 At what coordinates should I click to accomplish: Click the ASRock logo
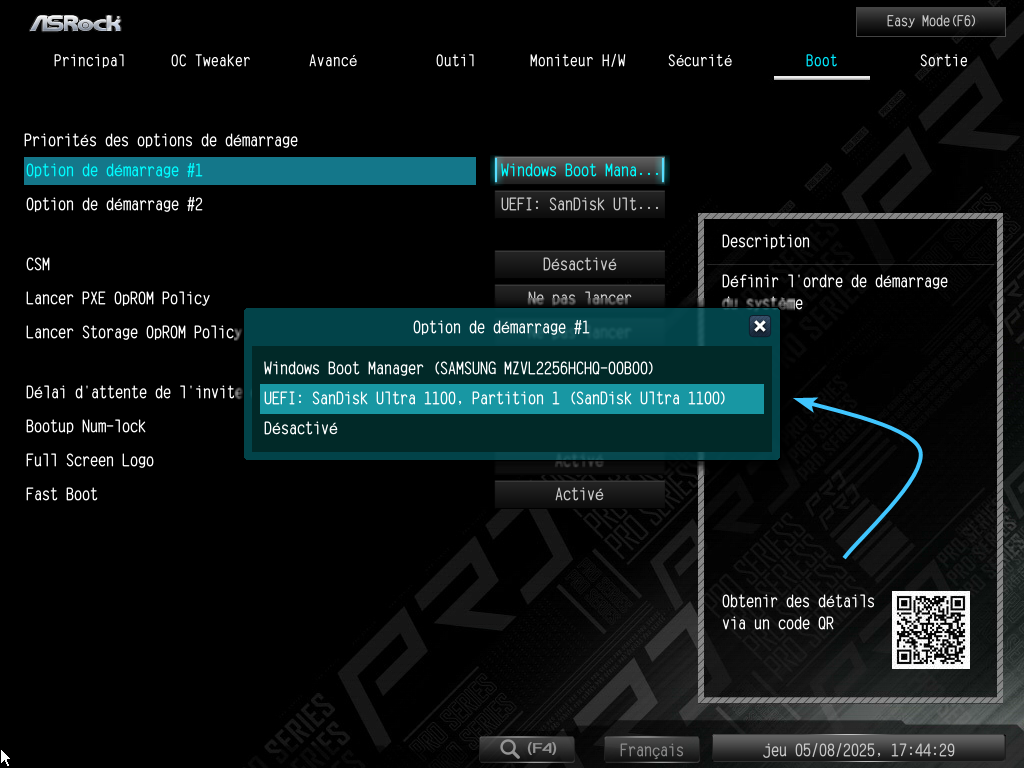tap(76, 22)
